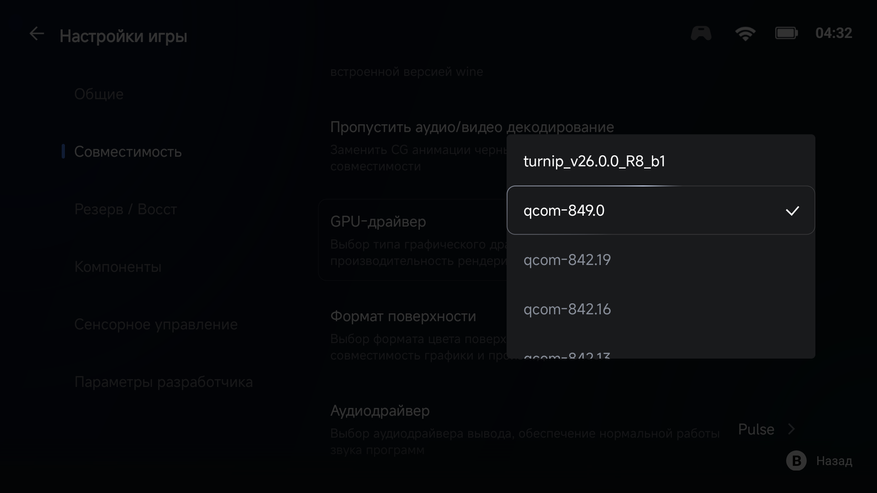Click the clock showing 04:32

tap(833, 33)
